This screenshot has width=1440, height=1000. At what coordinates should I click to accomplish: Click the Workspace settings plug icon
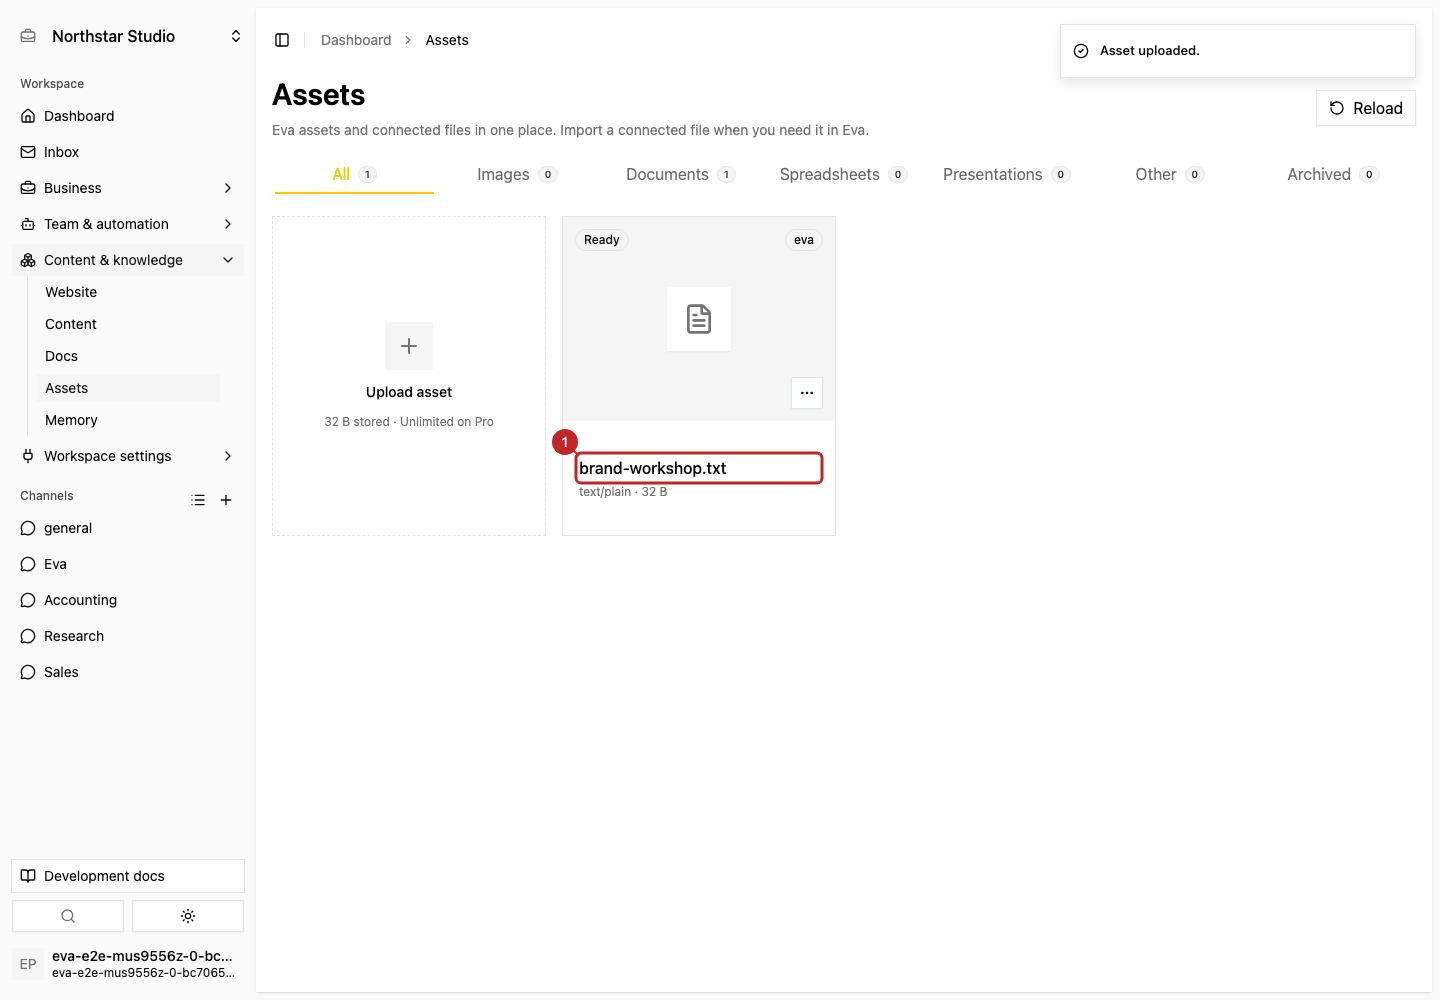28,456
